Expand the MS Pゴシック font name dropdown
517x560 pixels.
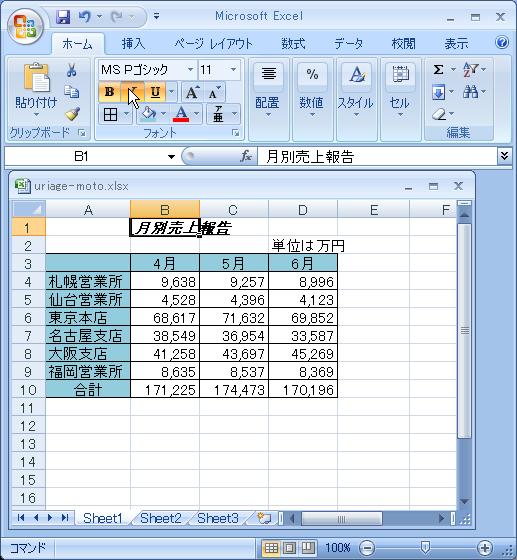(191, 69)
